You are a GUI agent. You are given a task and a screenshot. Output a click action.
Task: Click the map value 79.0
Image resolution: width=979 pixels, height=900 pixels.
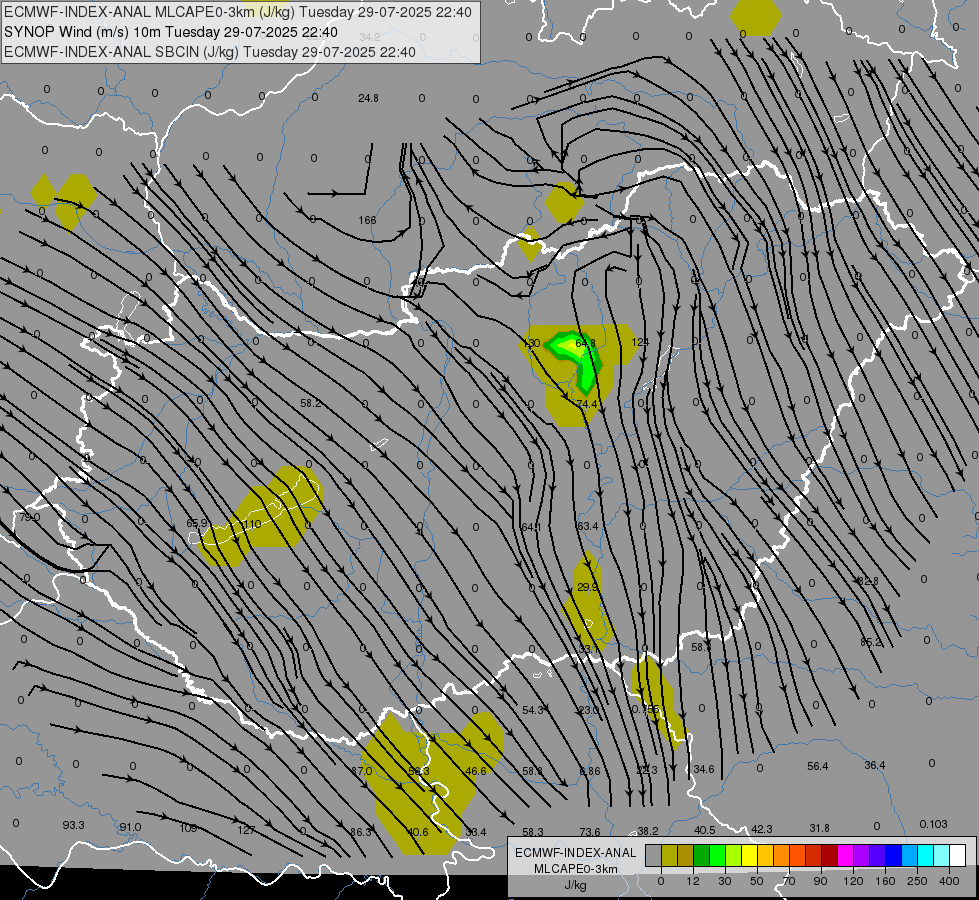29,517
